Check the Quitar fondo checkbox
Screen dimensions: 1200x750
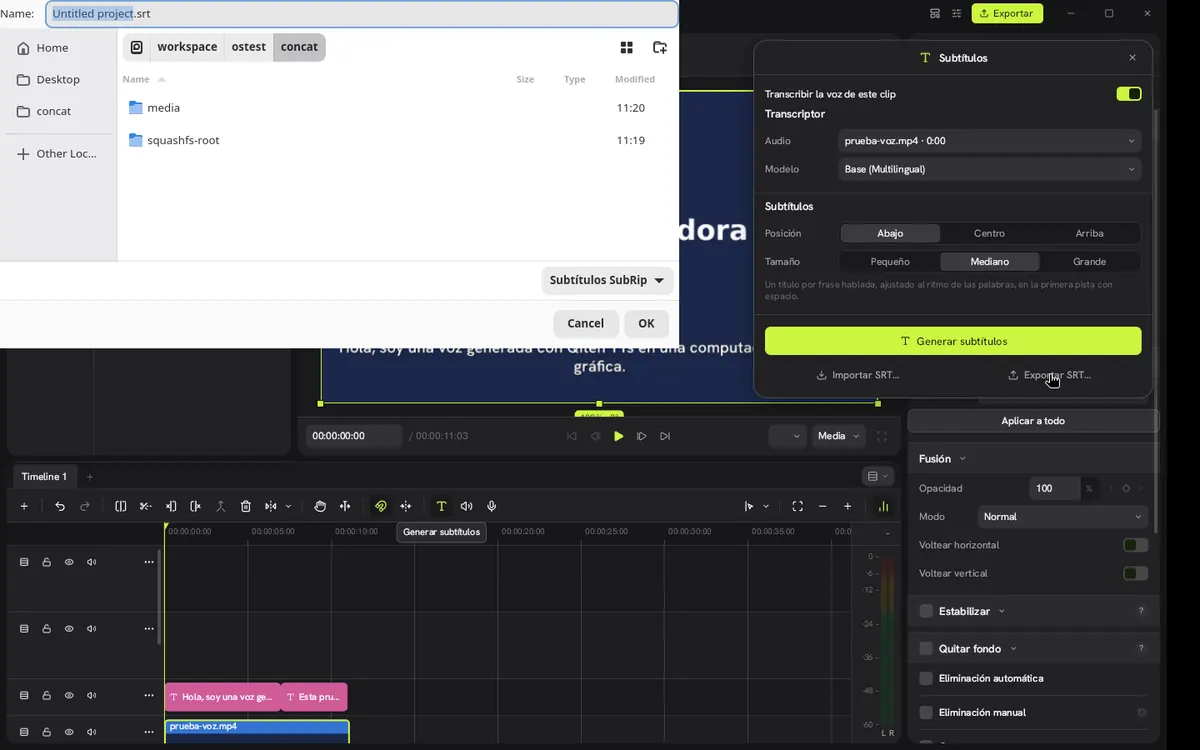pyautogui.click(x=926, y=649)
